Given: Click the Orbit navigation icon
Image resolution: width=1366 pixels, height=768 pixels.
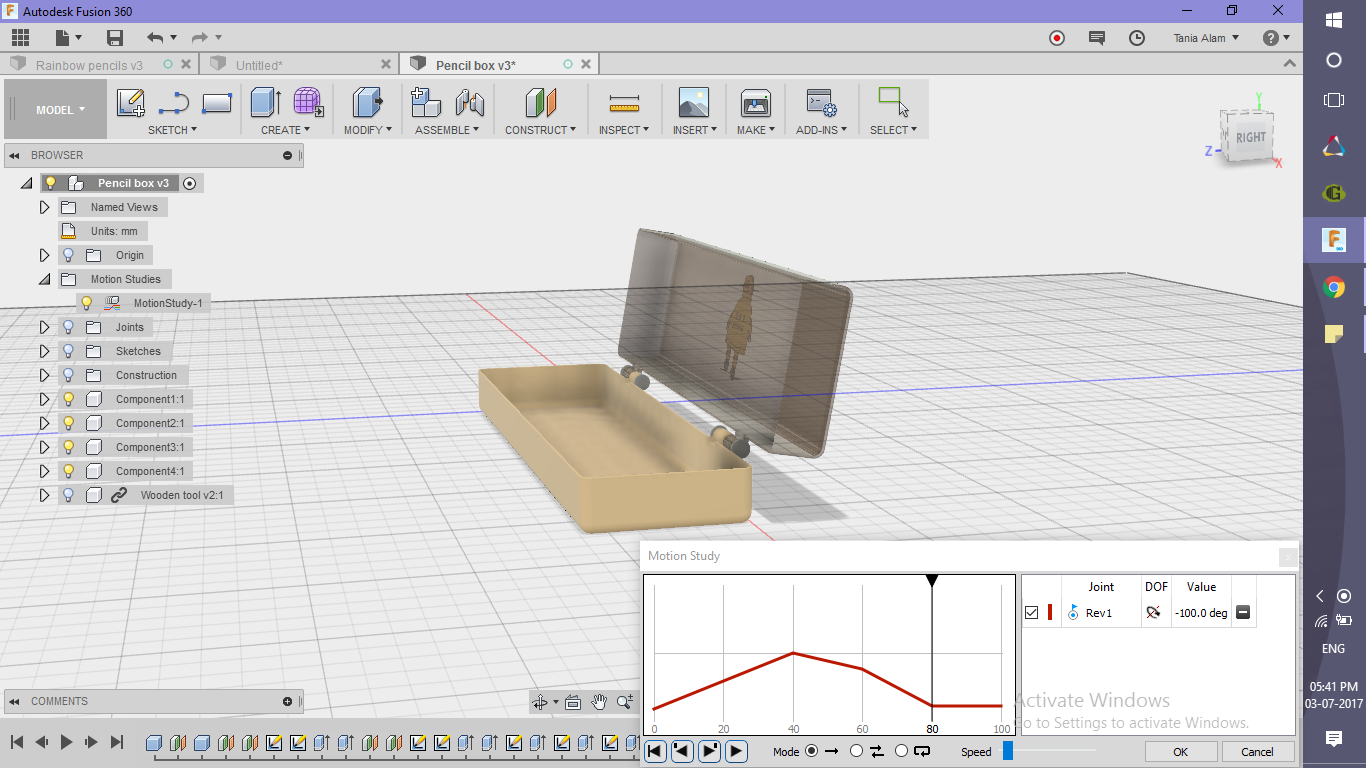Looking at the screenshot, I should coord(541,702).
